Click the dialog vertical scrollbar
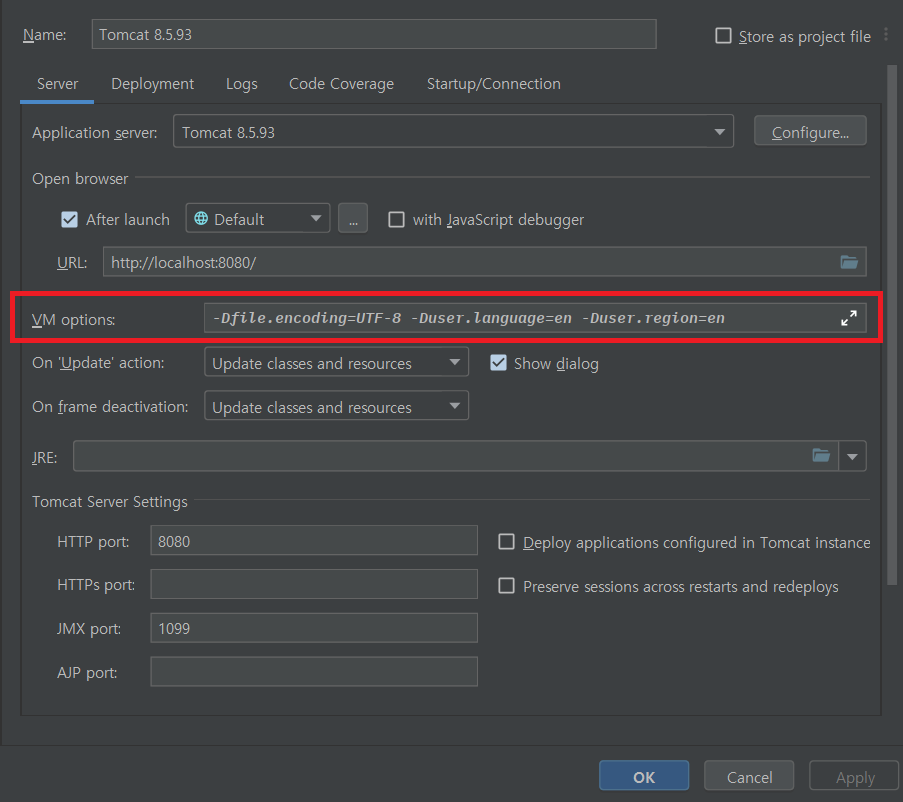 (892, 325)
